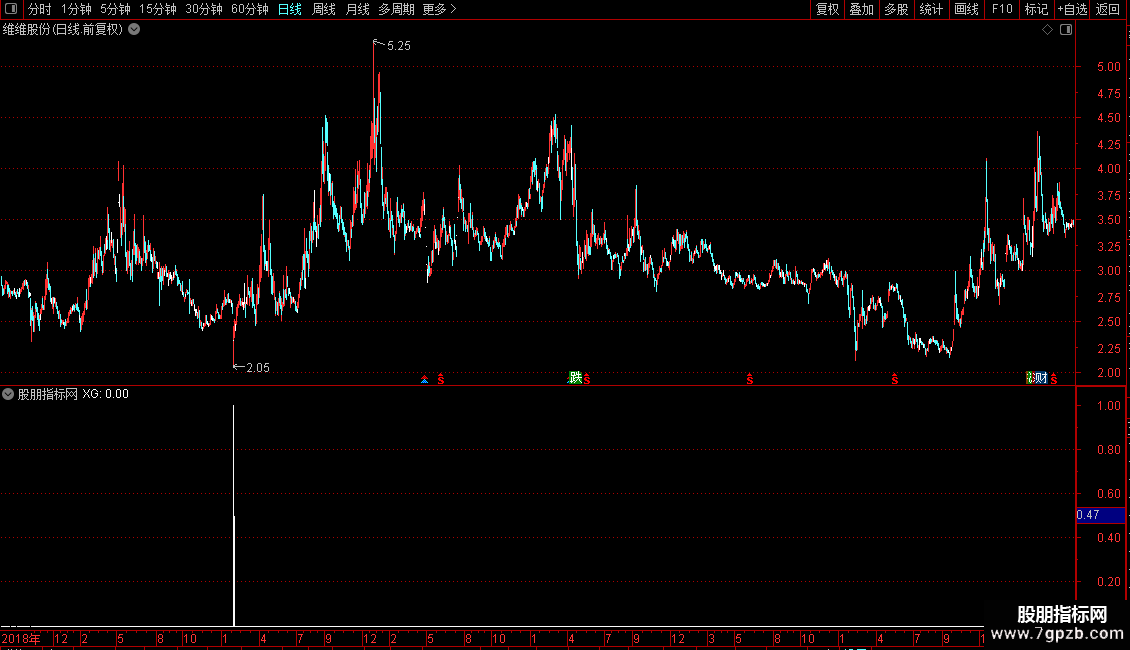Click the 标记 mark button
Viewport: 1130px width, 650px height.
(x=1036, y=9)
